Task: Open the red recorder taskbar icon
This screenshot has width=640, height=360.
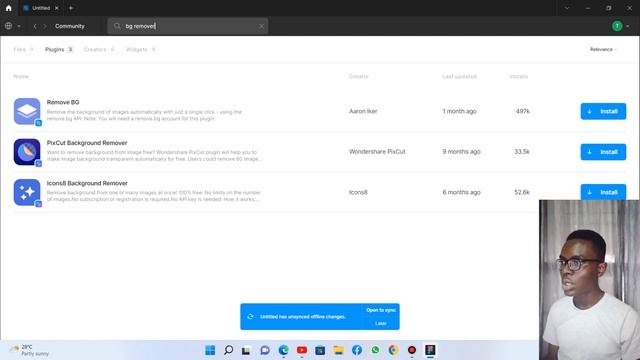Action: (x=412, y=350)
